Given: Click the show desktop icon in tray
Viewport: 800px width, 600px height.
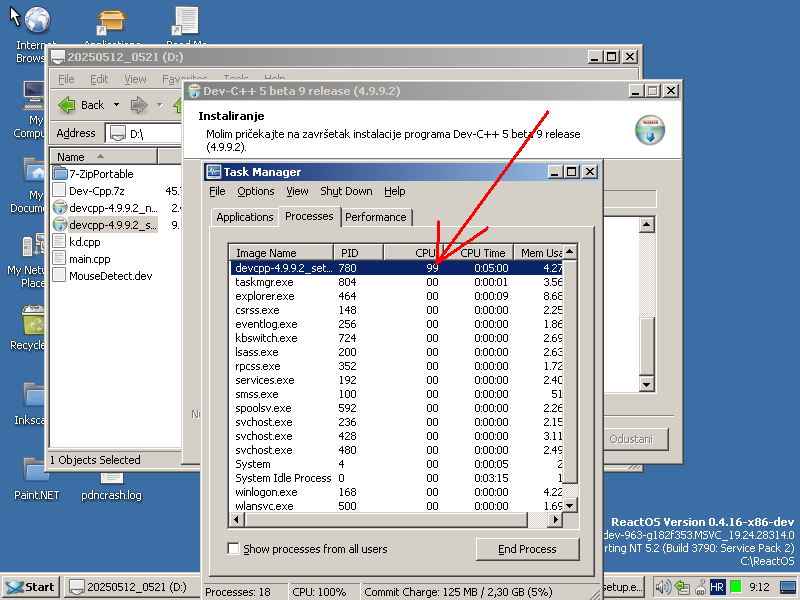Looking at the screenshot, I should tap(788, 587).
